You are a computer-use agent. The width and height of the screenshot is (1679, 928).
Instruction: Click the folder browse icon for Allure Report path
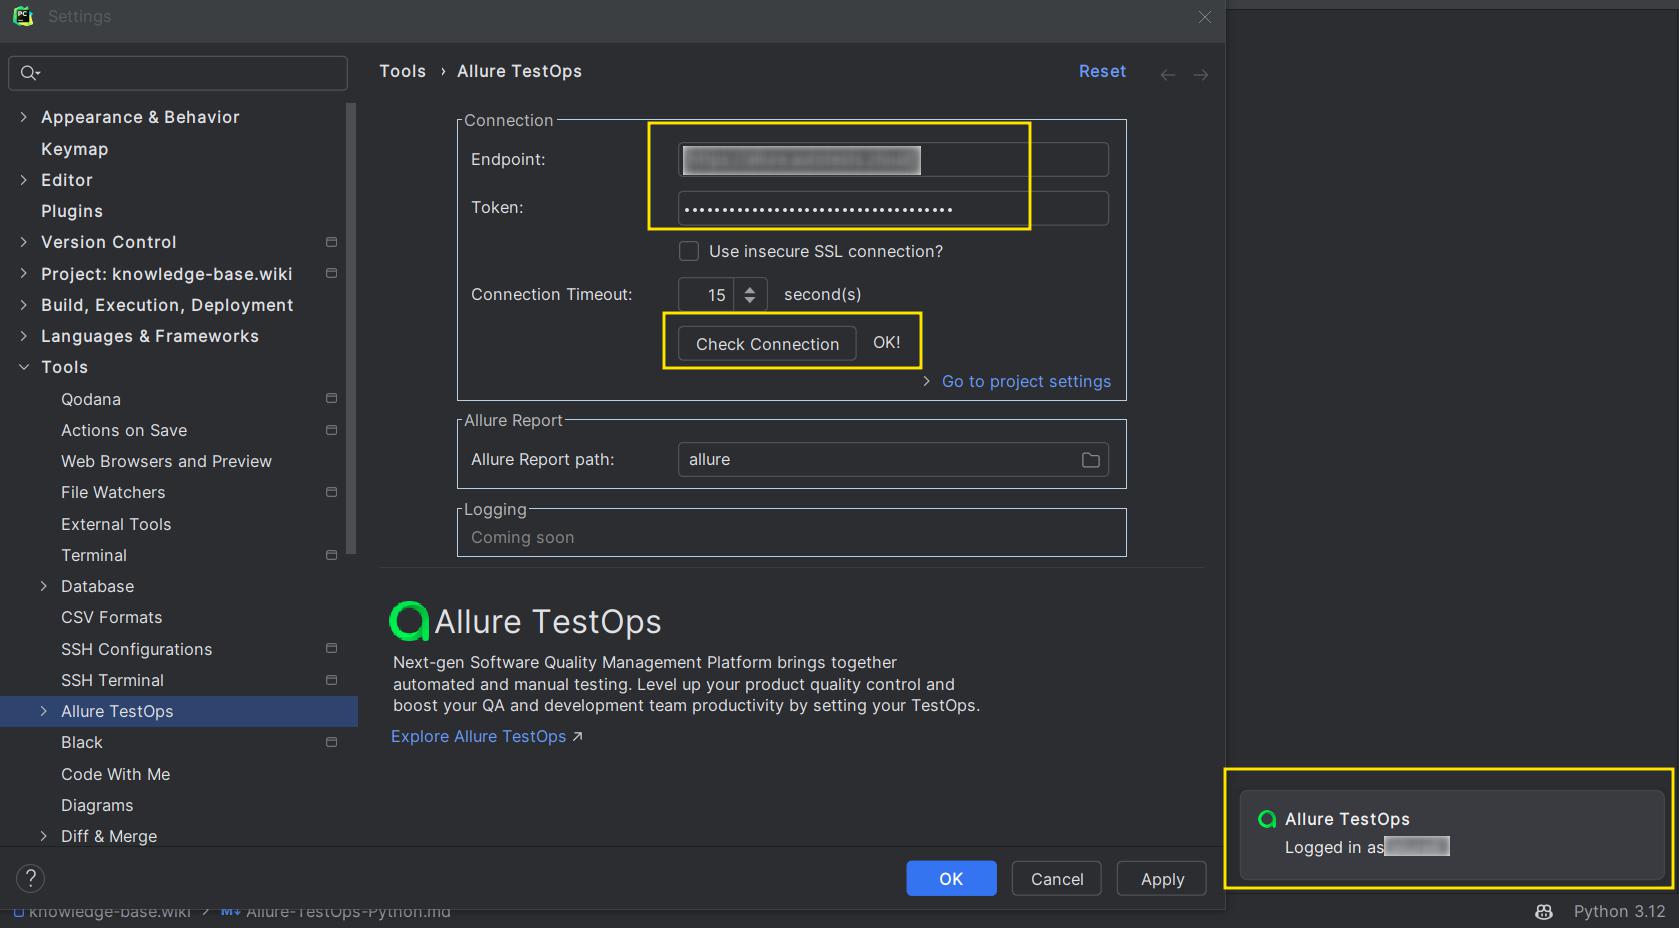click(x=1090, y=460)
